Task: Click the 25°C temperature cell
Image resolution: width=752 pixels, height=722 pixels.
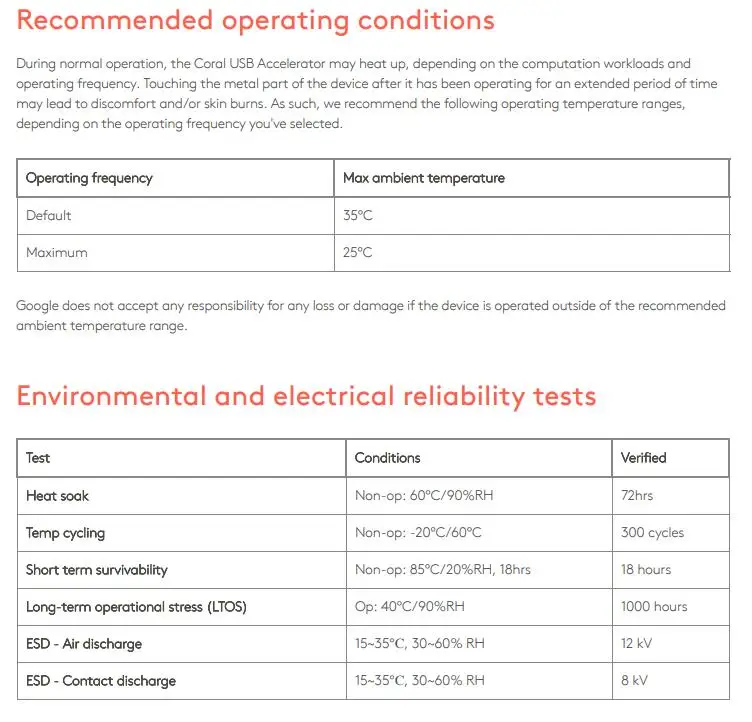Action: [358, 252]
